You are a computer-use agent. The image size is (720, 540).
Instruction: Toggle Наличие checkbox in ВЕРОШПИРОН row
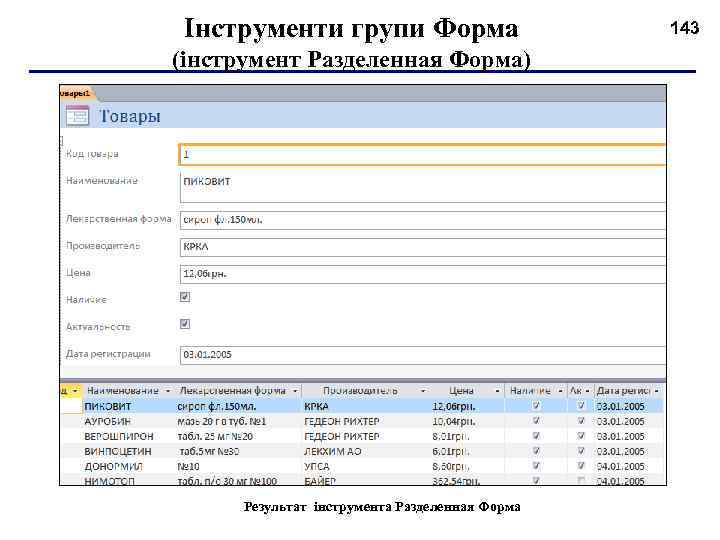pyautogui.click(x=535, y=436)
